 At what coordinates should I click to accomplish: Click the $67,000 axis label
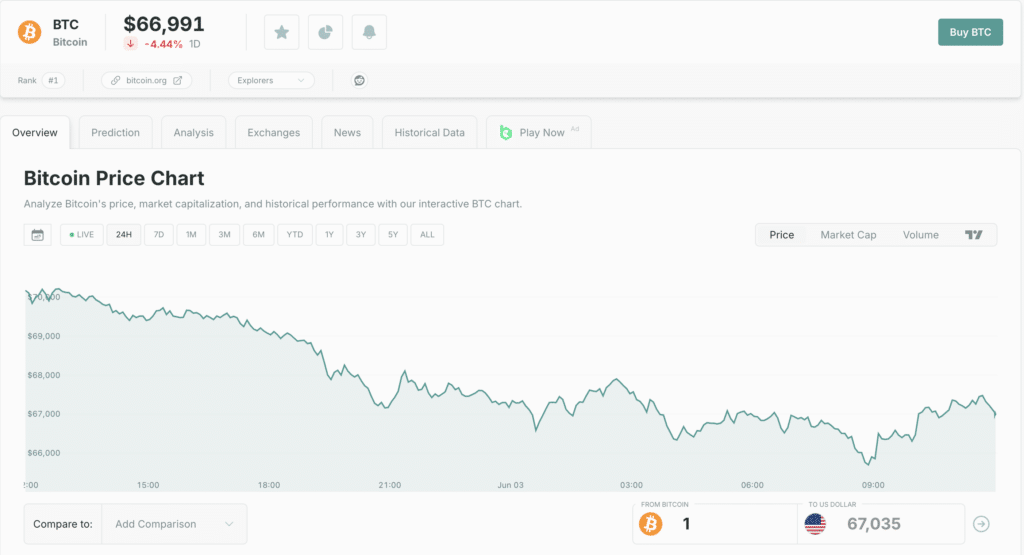pyautogui.click(x=44, y=414)
